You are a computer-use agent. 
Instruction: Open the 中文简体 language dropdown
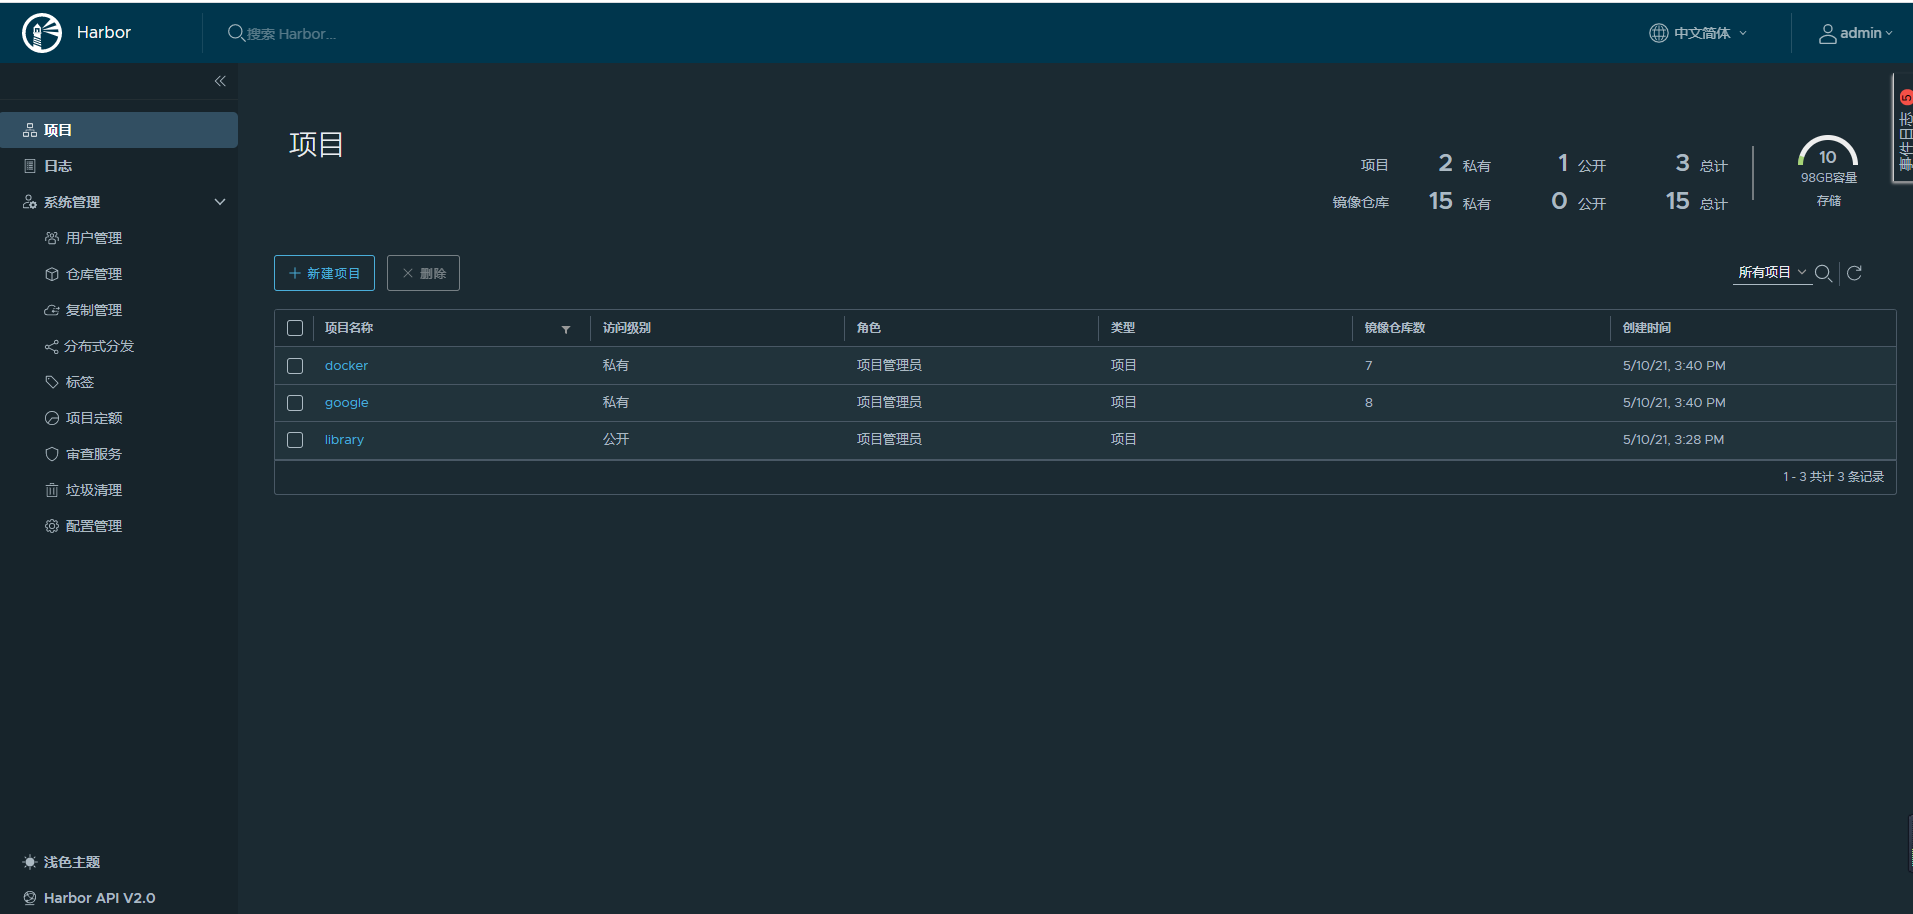(1698, 33)
